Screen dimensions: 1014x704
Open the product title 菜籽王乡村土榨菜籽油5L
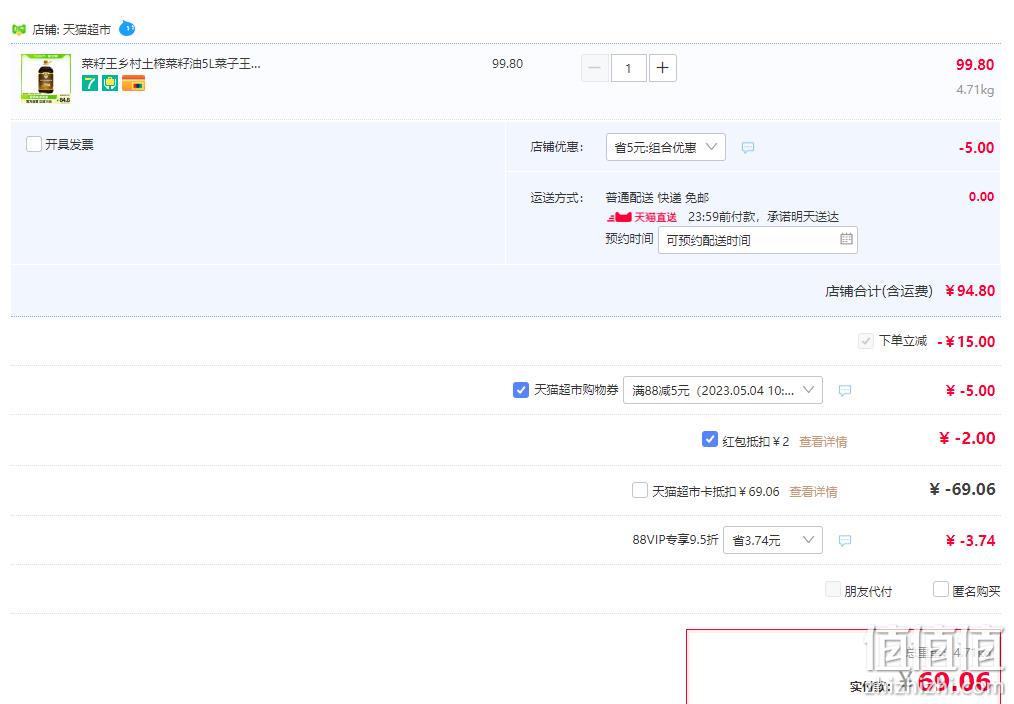point(171,63)
